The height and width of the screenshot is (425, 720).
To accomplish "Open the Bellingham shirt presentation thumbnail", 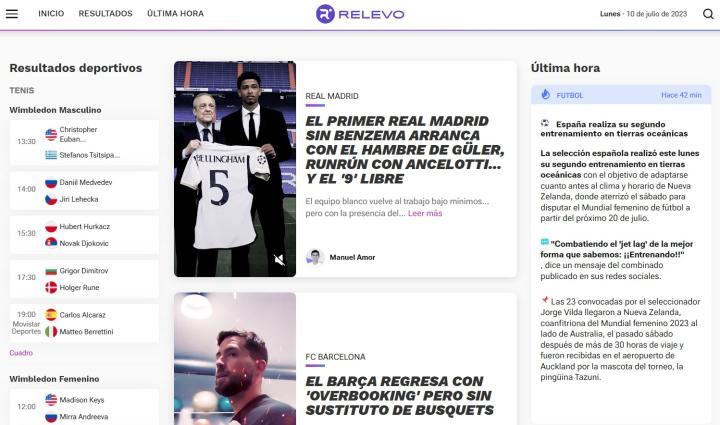I will pos(235,169).
